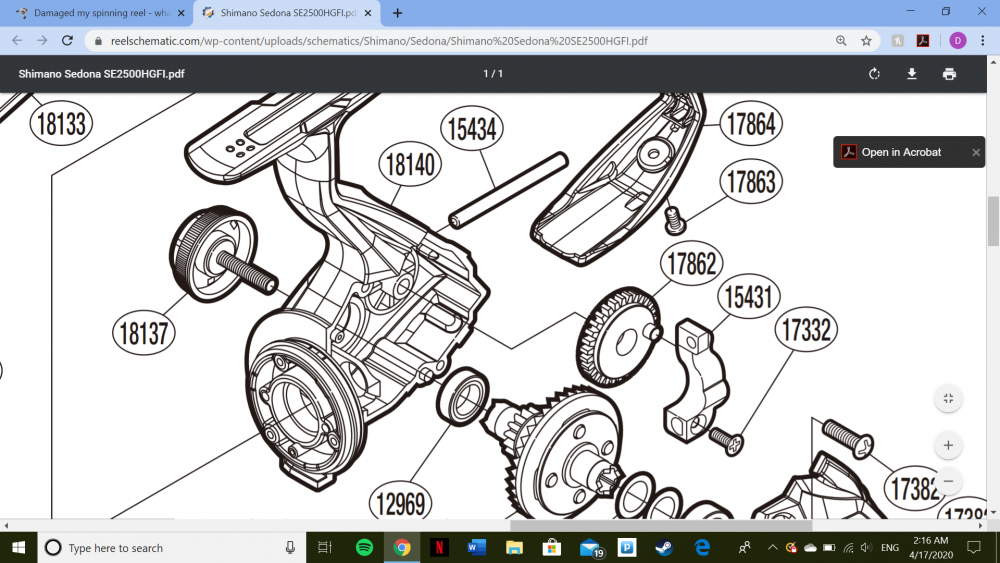Dismiss the Open in Acrobat popup
Image resolution: width=1000 pixels, height=563 pixels.
click(975, 152)
